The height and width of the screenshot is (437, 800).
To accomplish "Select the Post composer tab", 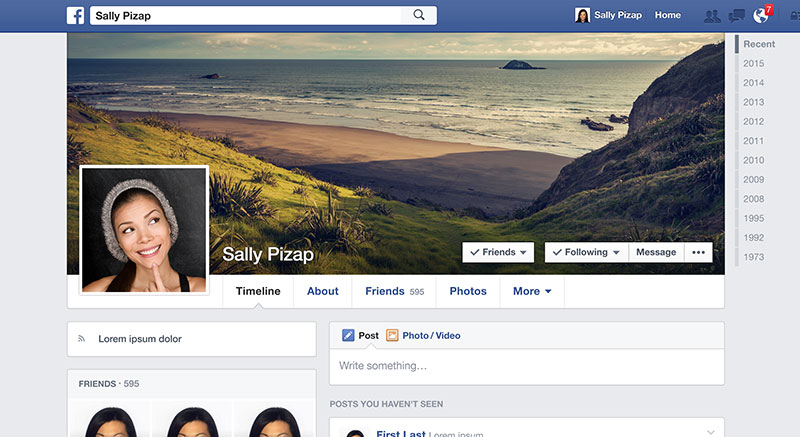I will pos(361,335).
